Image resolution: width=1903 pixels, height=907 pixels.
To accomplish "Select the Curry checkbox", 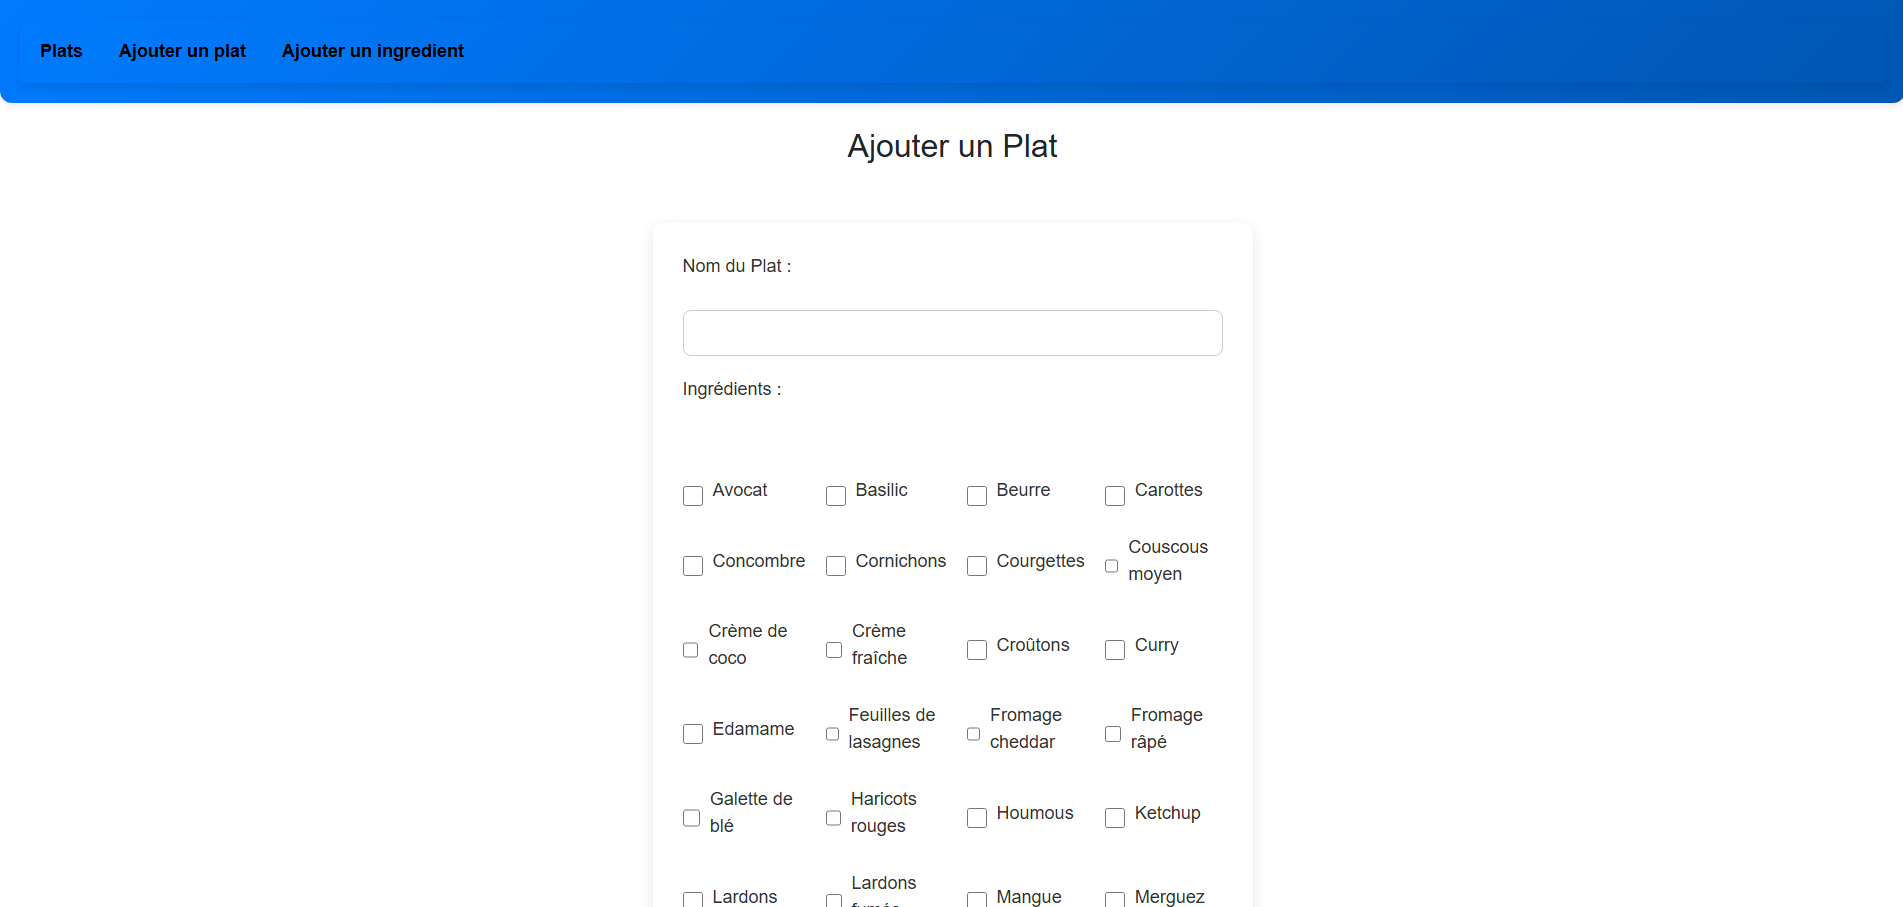I will [1115, 650].
